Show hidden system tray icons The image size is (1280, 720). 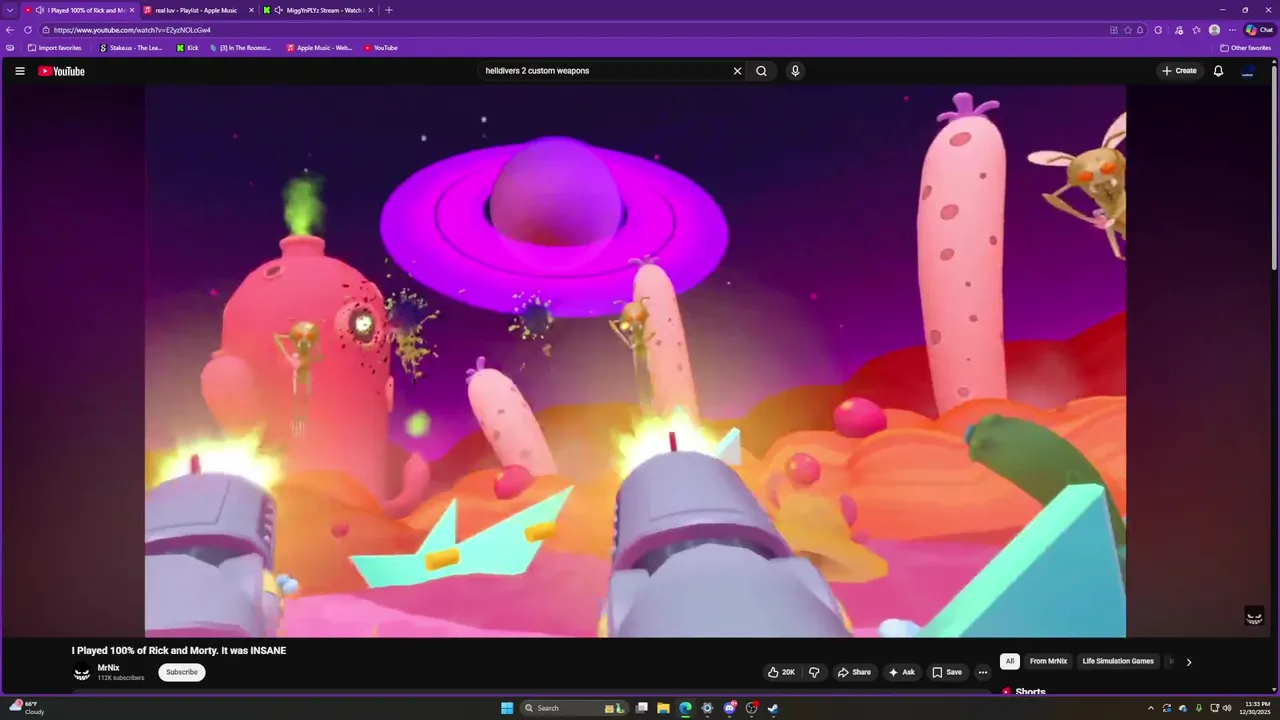click(x=1150, y=708)
